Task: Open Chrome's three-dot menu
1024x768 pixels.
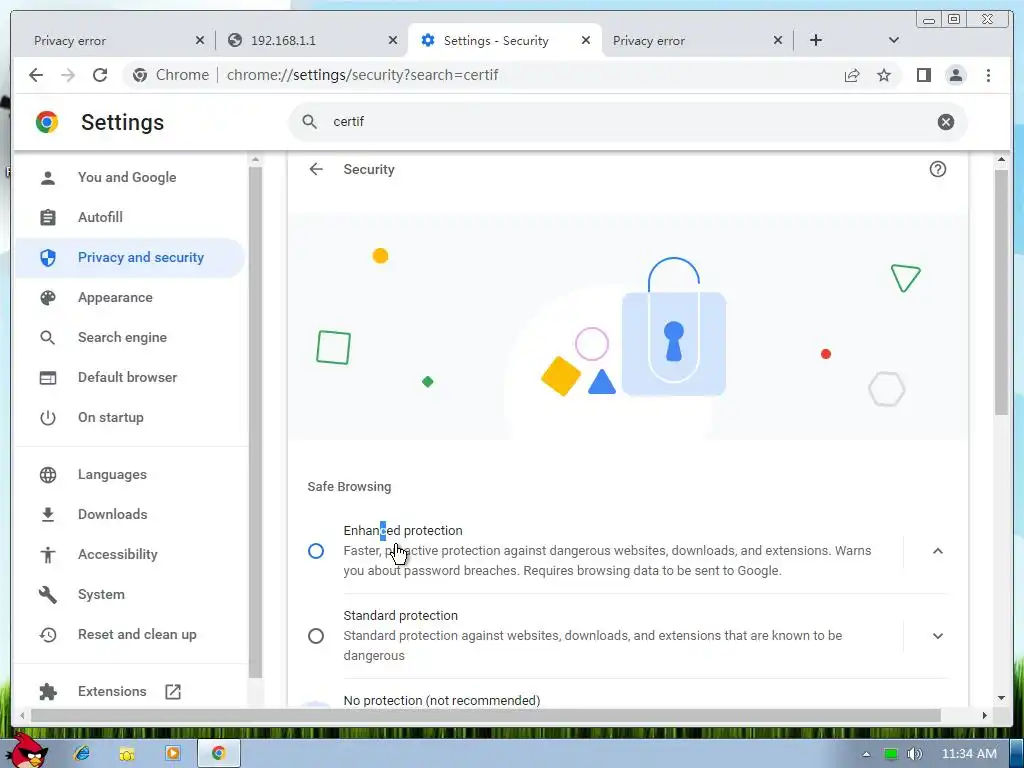Action: coord(988,76)
